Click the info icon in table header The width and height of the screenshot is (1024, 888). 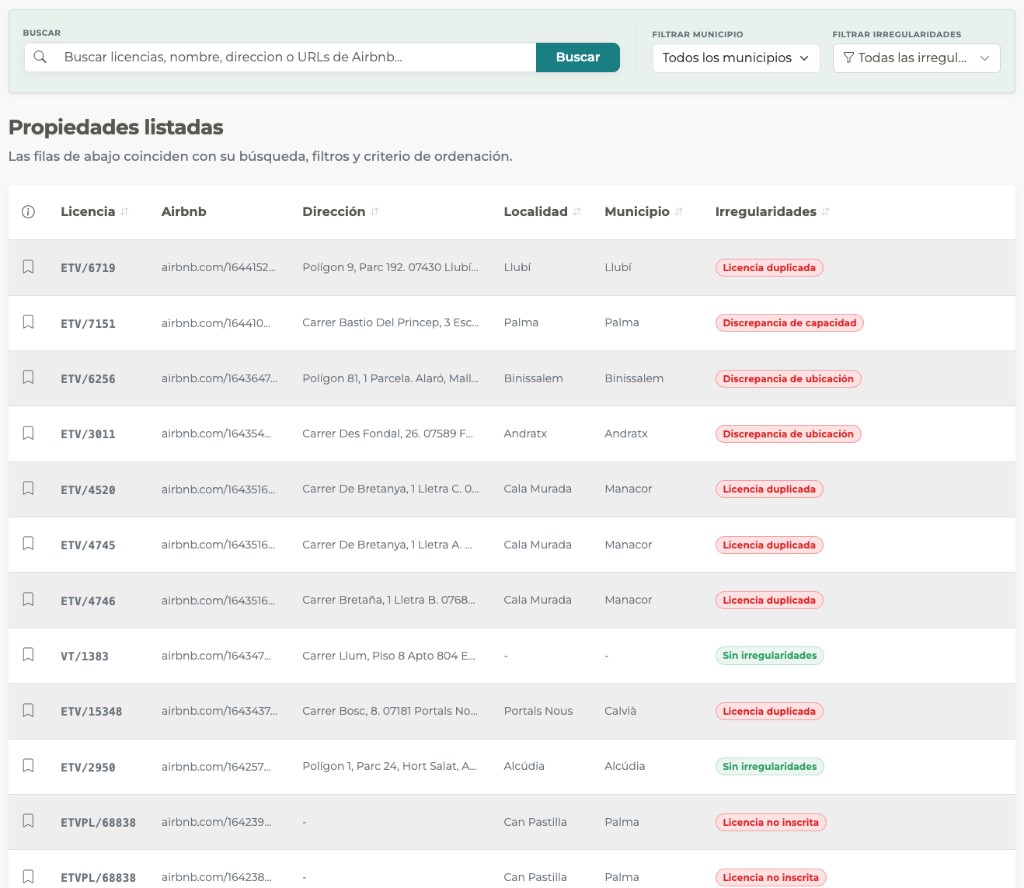[x=28, y=212]
